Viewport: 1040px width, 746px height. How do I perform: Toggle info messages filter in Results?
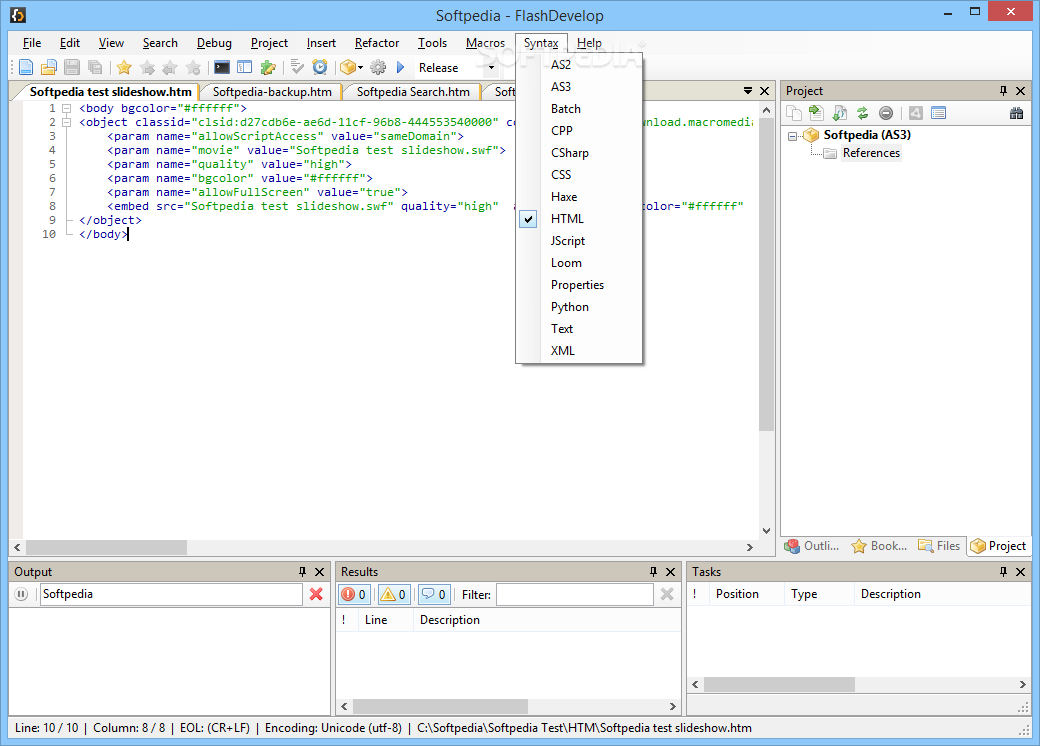click(434, 594)
